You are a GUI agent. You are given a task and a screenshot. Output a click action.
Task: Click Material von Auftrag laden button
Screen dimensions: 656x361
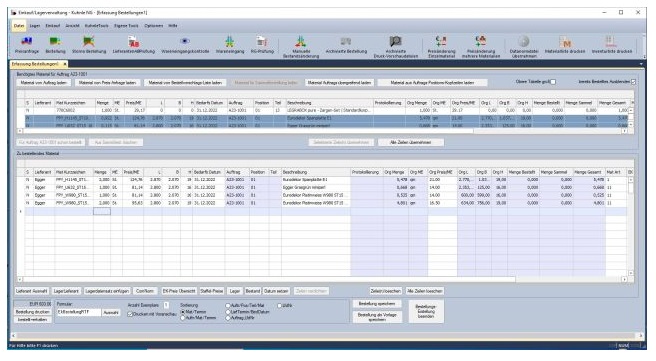click(44, 83)
